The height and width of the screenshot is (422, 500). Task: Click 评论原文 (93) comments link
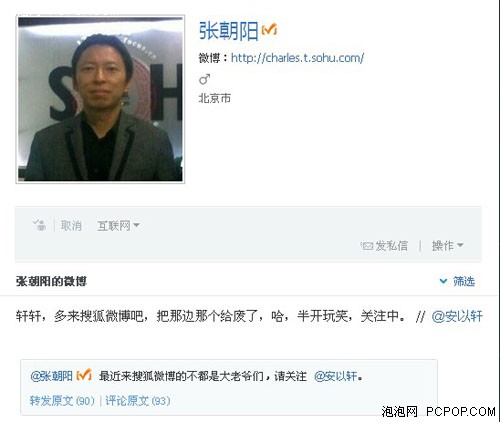[x=138, y=400]
